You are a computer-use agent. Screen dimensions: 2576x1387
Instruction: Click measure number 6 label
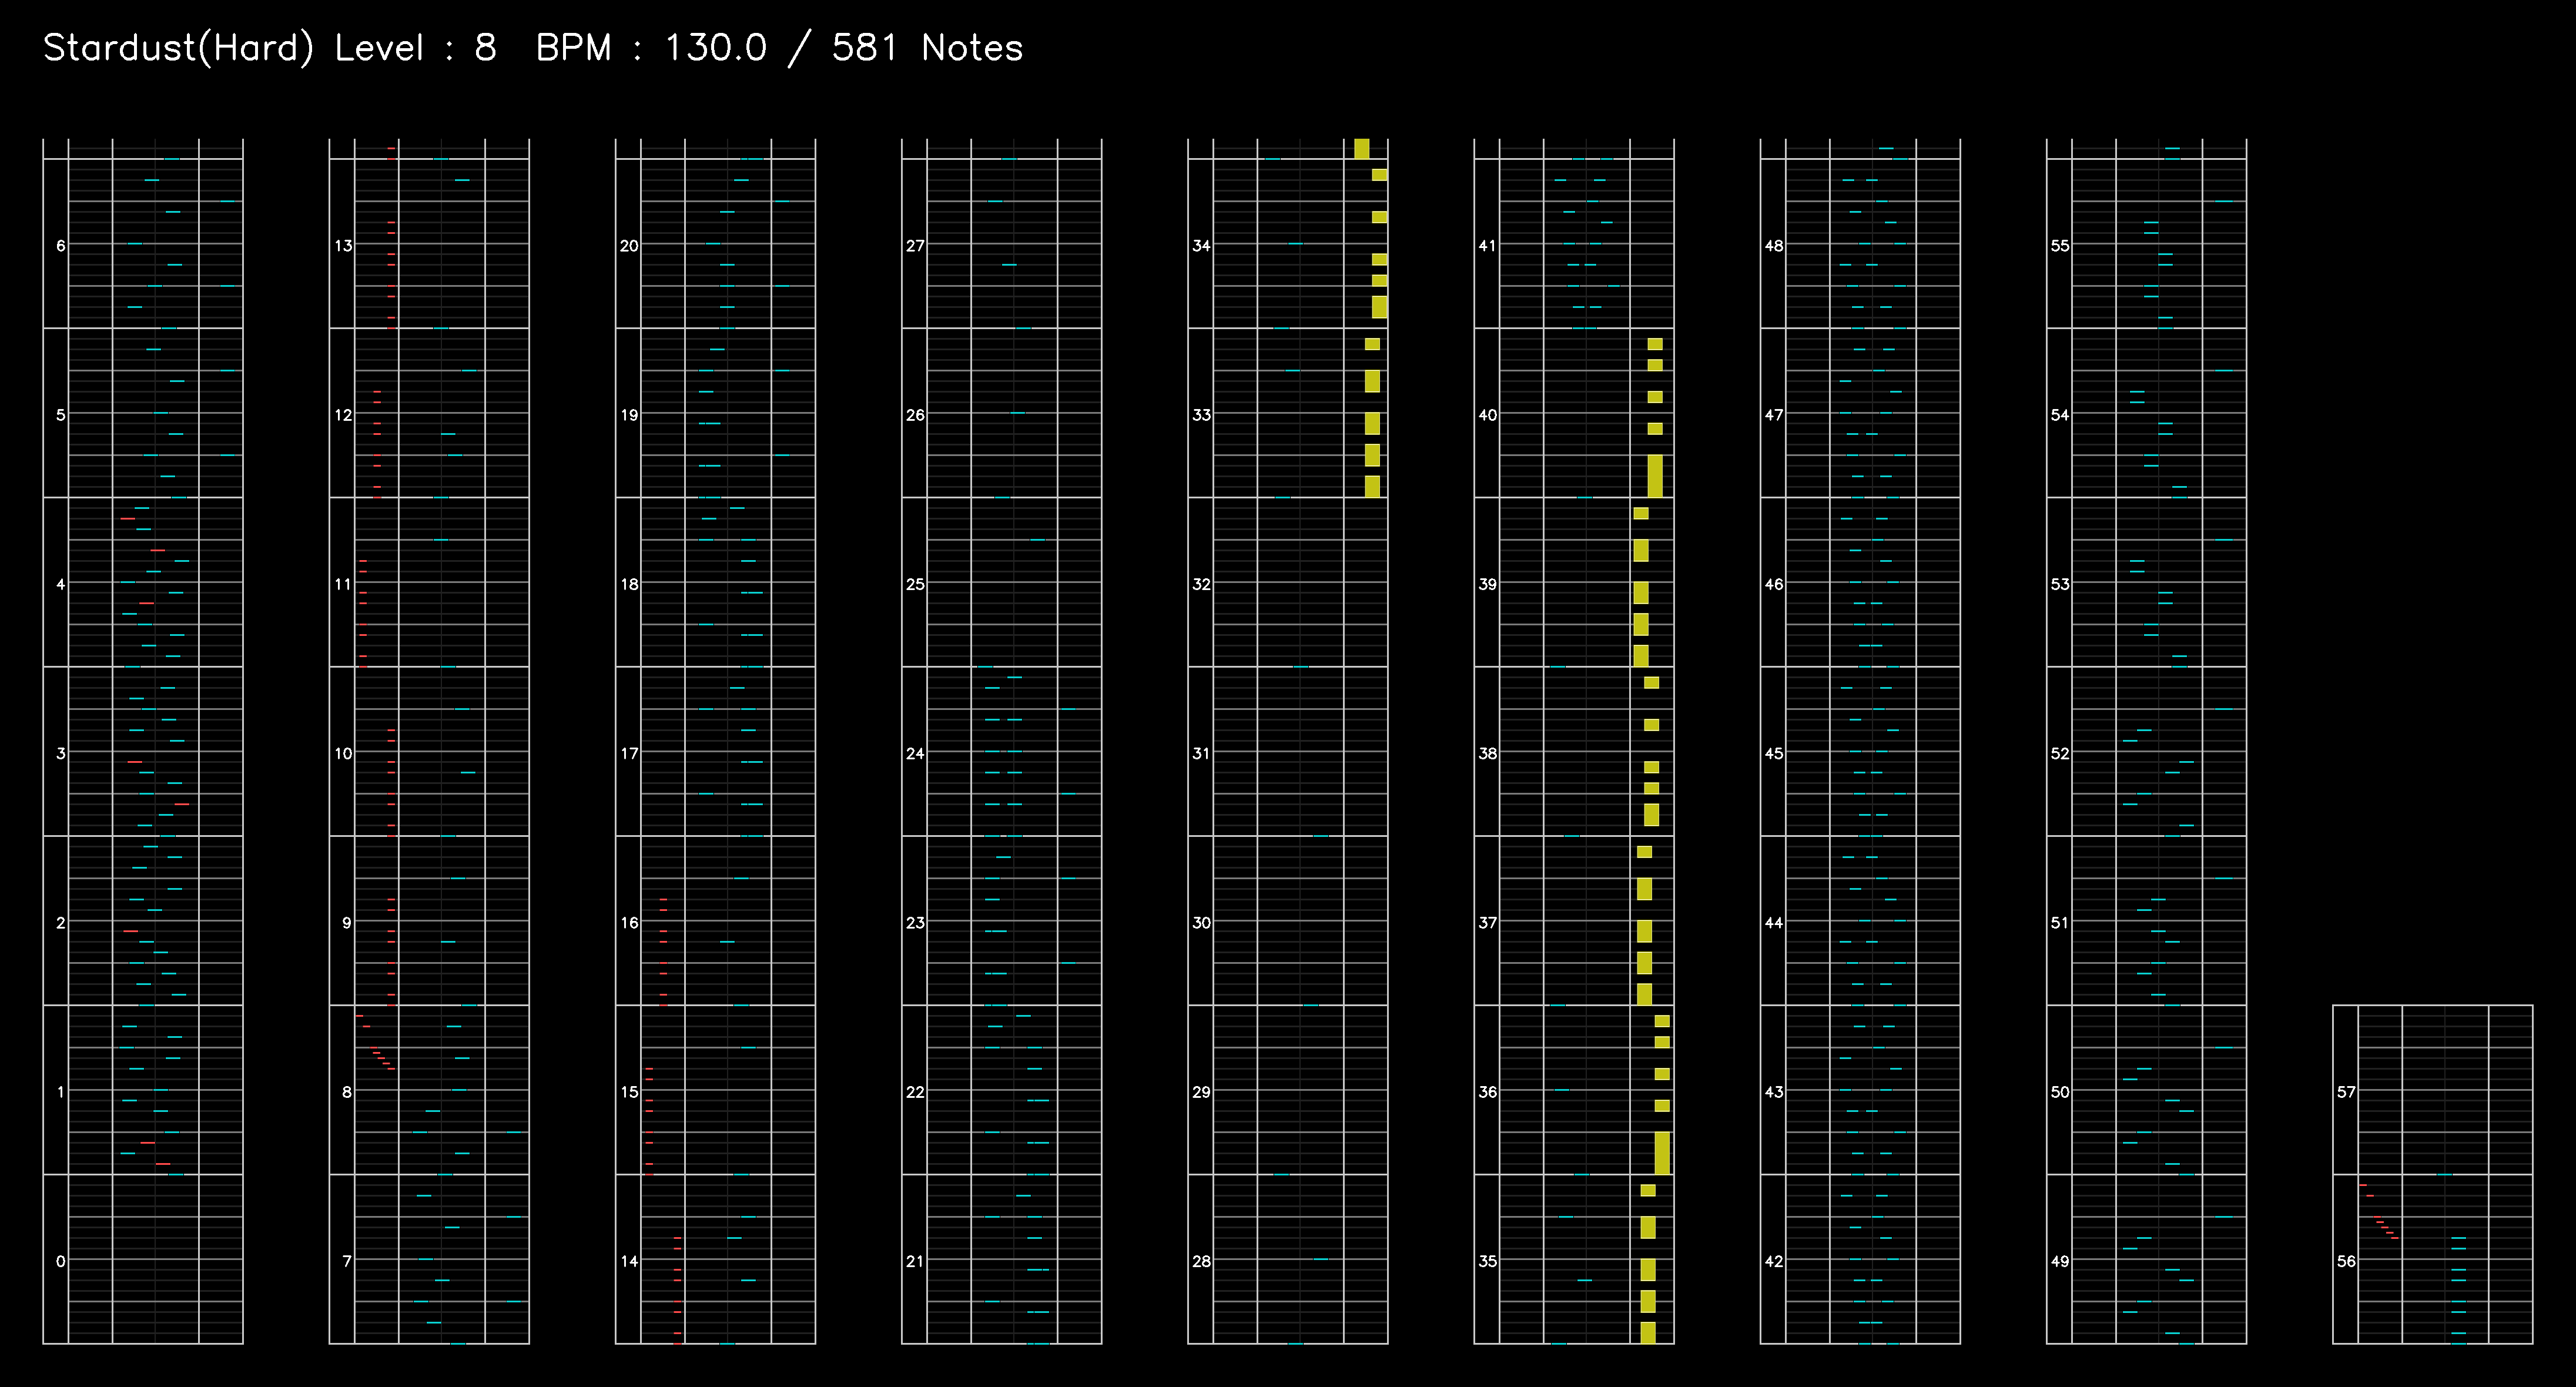pyautogui.click(x=61, y=246)
